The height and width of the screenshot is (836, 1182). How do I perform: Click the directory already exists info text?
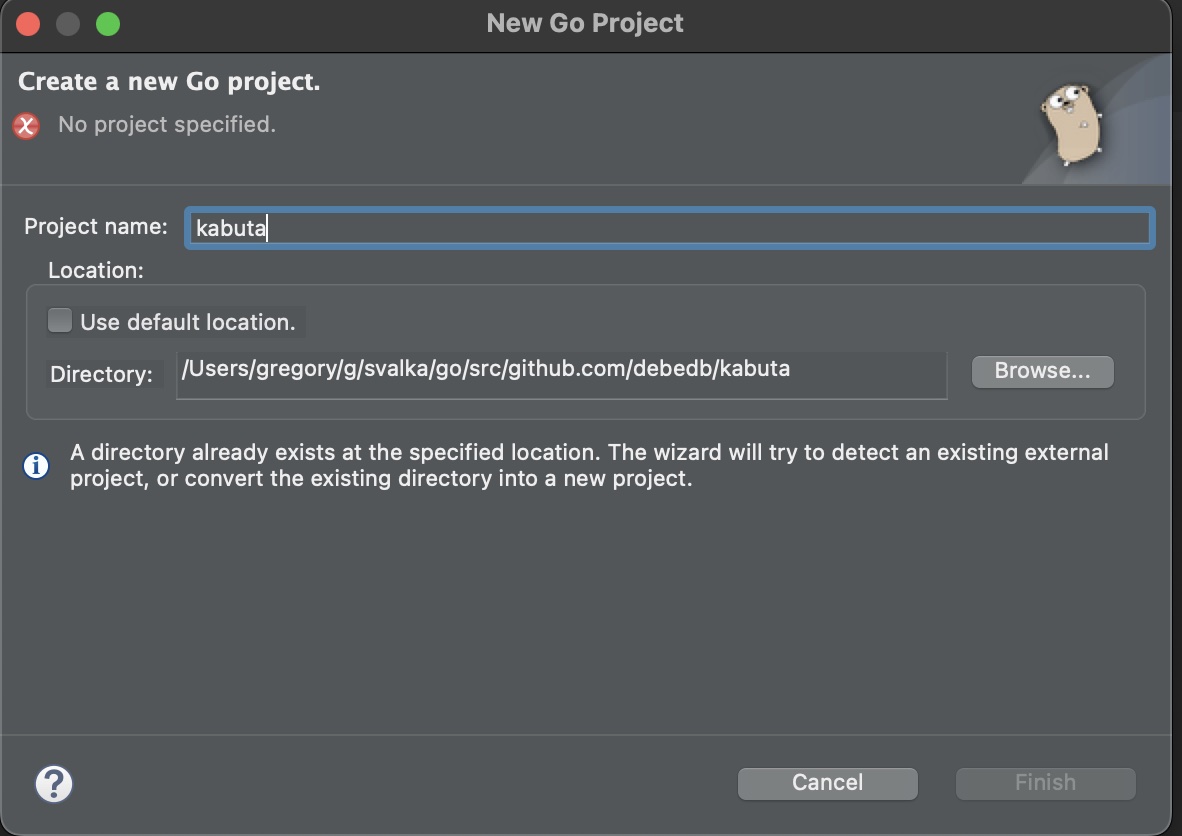588,465
